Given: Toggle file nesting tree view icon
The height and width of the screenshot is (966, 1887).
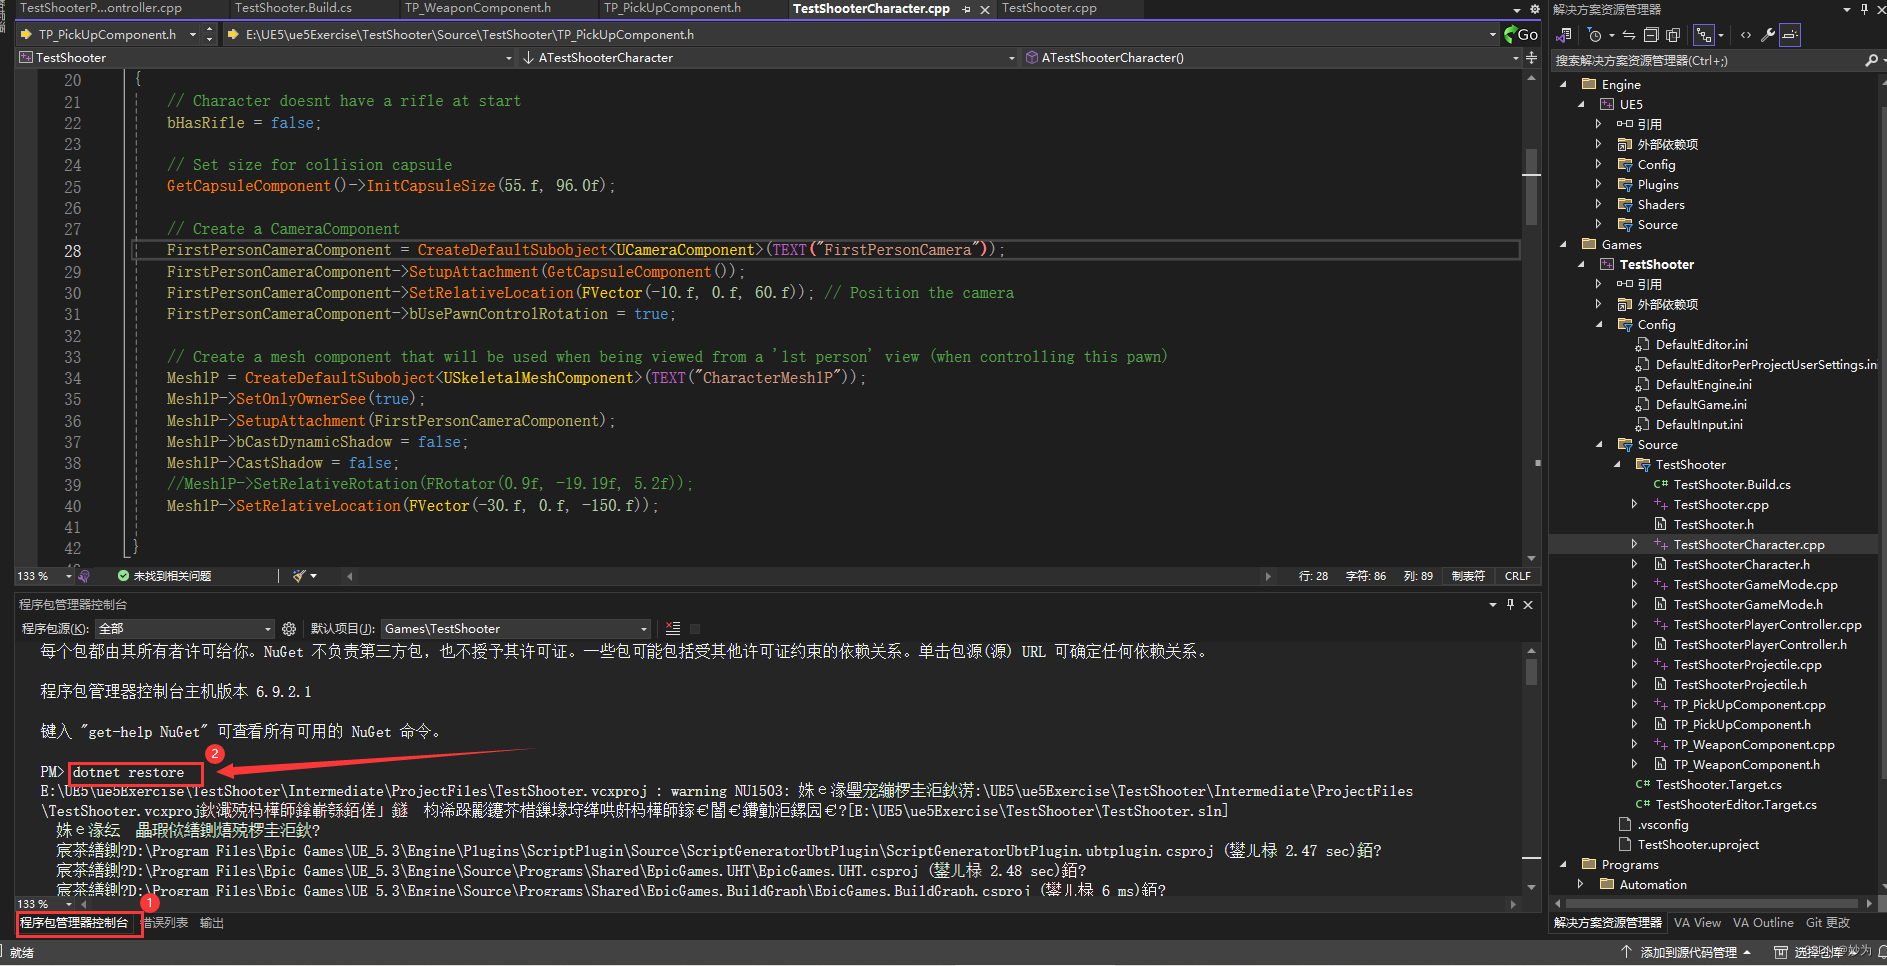Looking at the screenshot, I should (1705, 35).
